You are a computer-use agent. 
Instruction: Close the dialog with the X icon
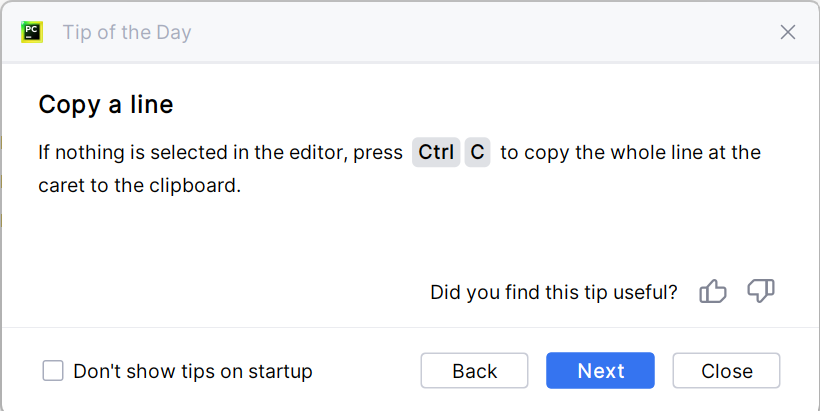[788, 32]
